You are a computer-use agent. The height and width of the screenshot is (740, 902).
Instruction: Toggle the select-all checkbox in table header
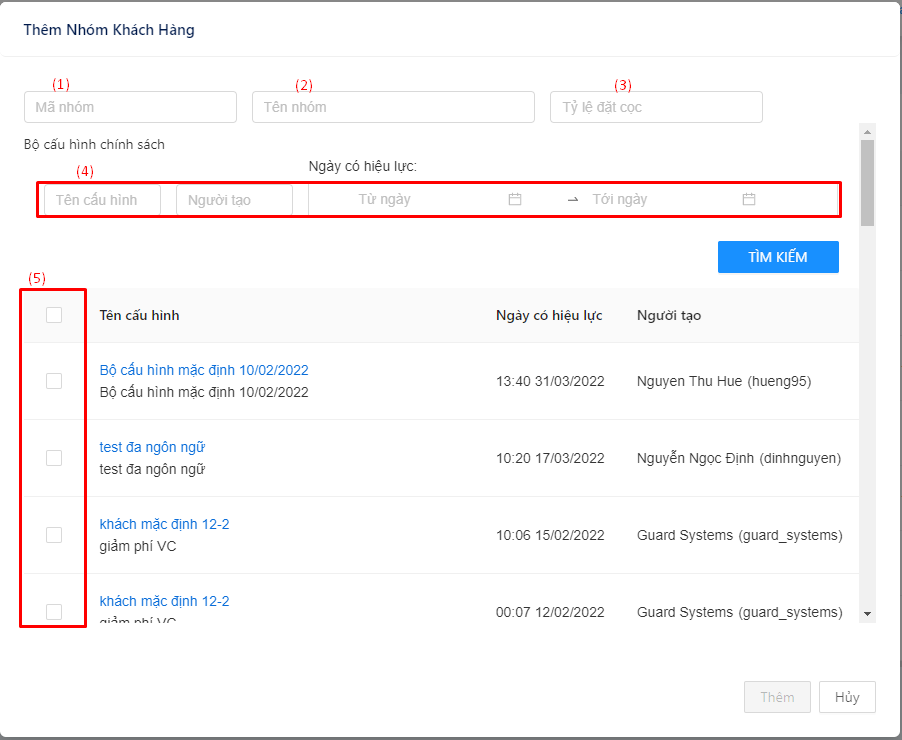coord(54,315)
